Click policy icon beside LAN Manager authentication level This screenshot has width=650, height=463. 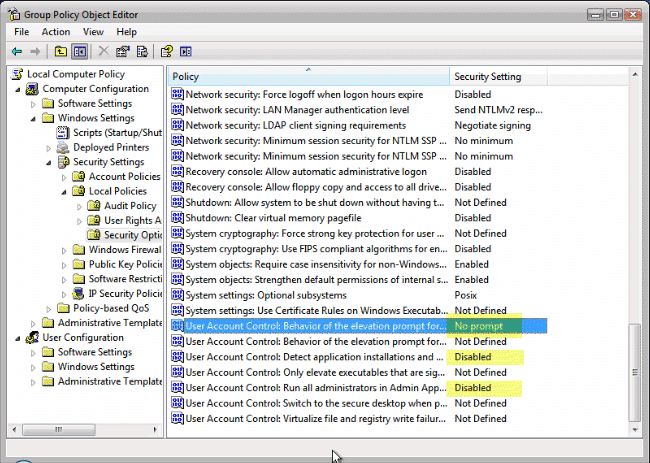tap(177, 110)
